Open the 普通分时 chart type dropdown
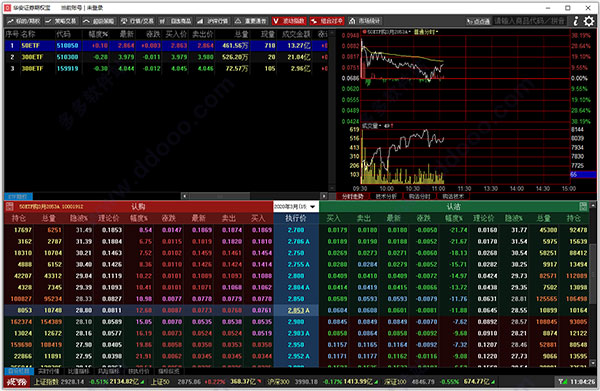Screen dimensions: 600x391 tap(426, 32)
